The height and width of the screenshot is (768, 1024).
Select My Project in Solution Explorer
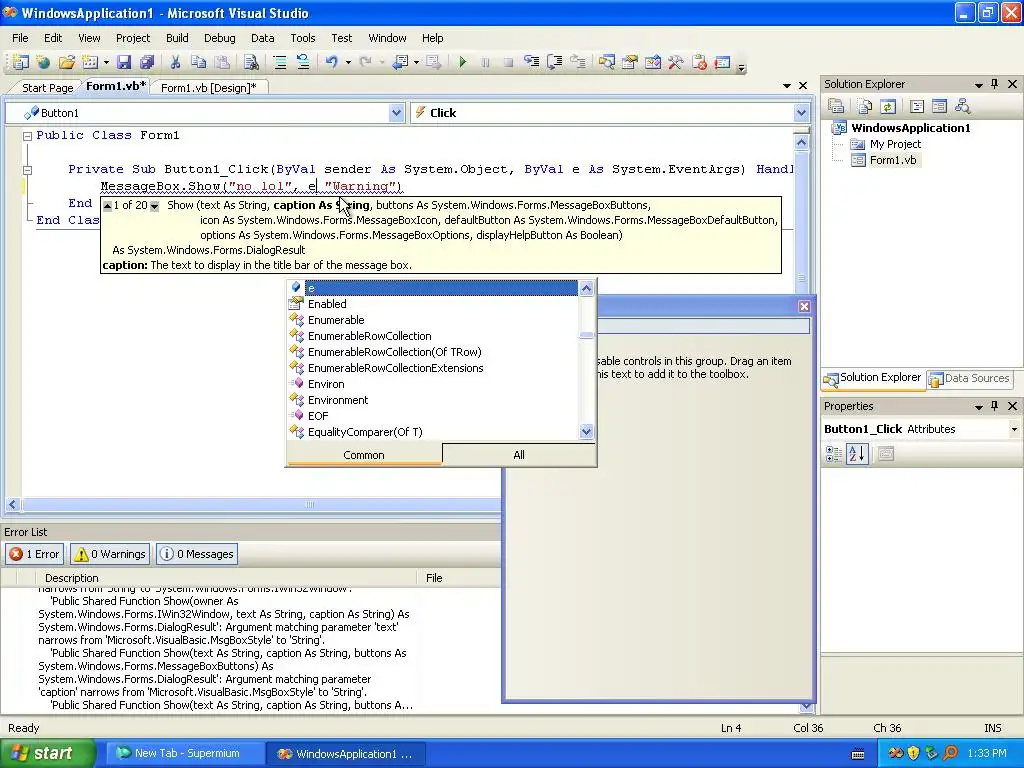(x=895, y=144)
